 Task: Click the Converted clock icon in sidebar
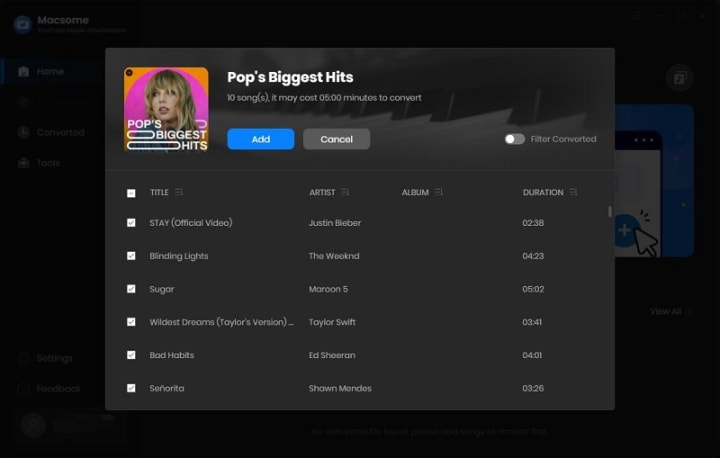click(23, 132)
